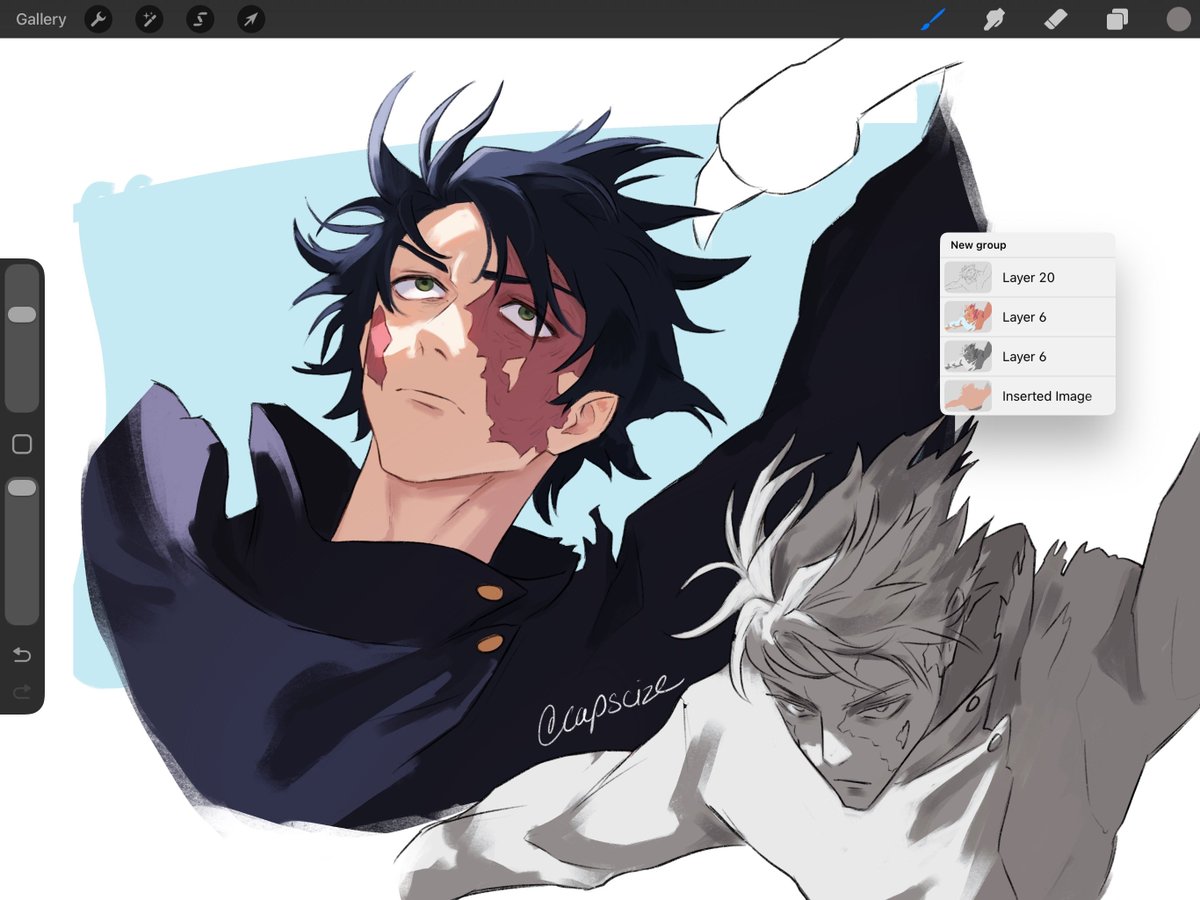Open the active color picker
Screen dimensions: 1200x900
coord(1178,19)
